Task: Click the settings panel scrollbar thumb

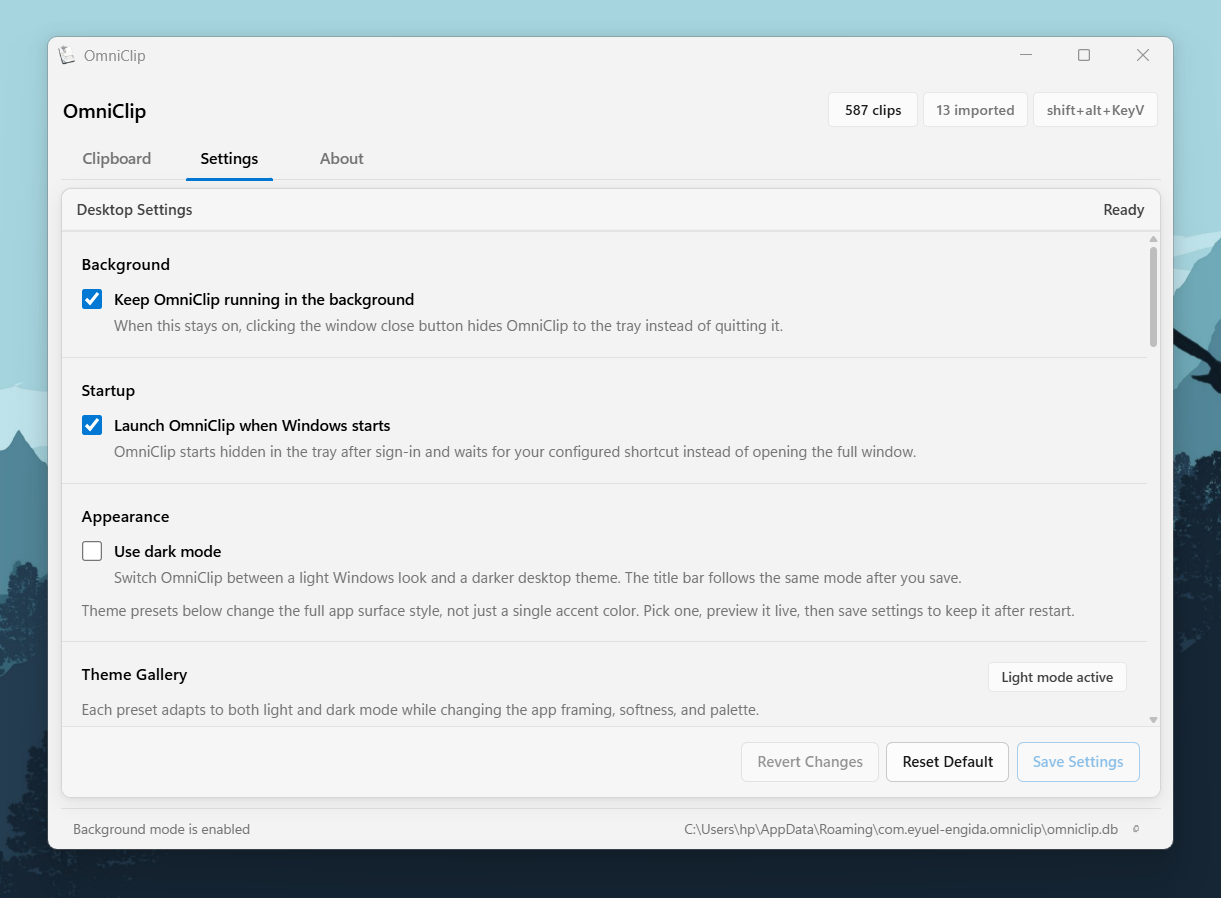Action: pyautogui.click(x=1153, y=297)
